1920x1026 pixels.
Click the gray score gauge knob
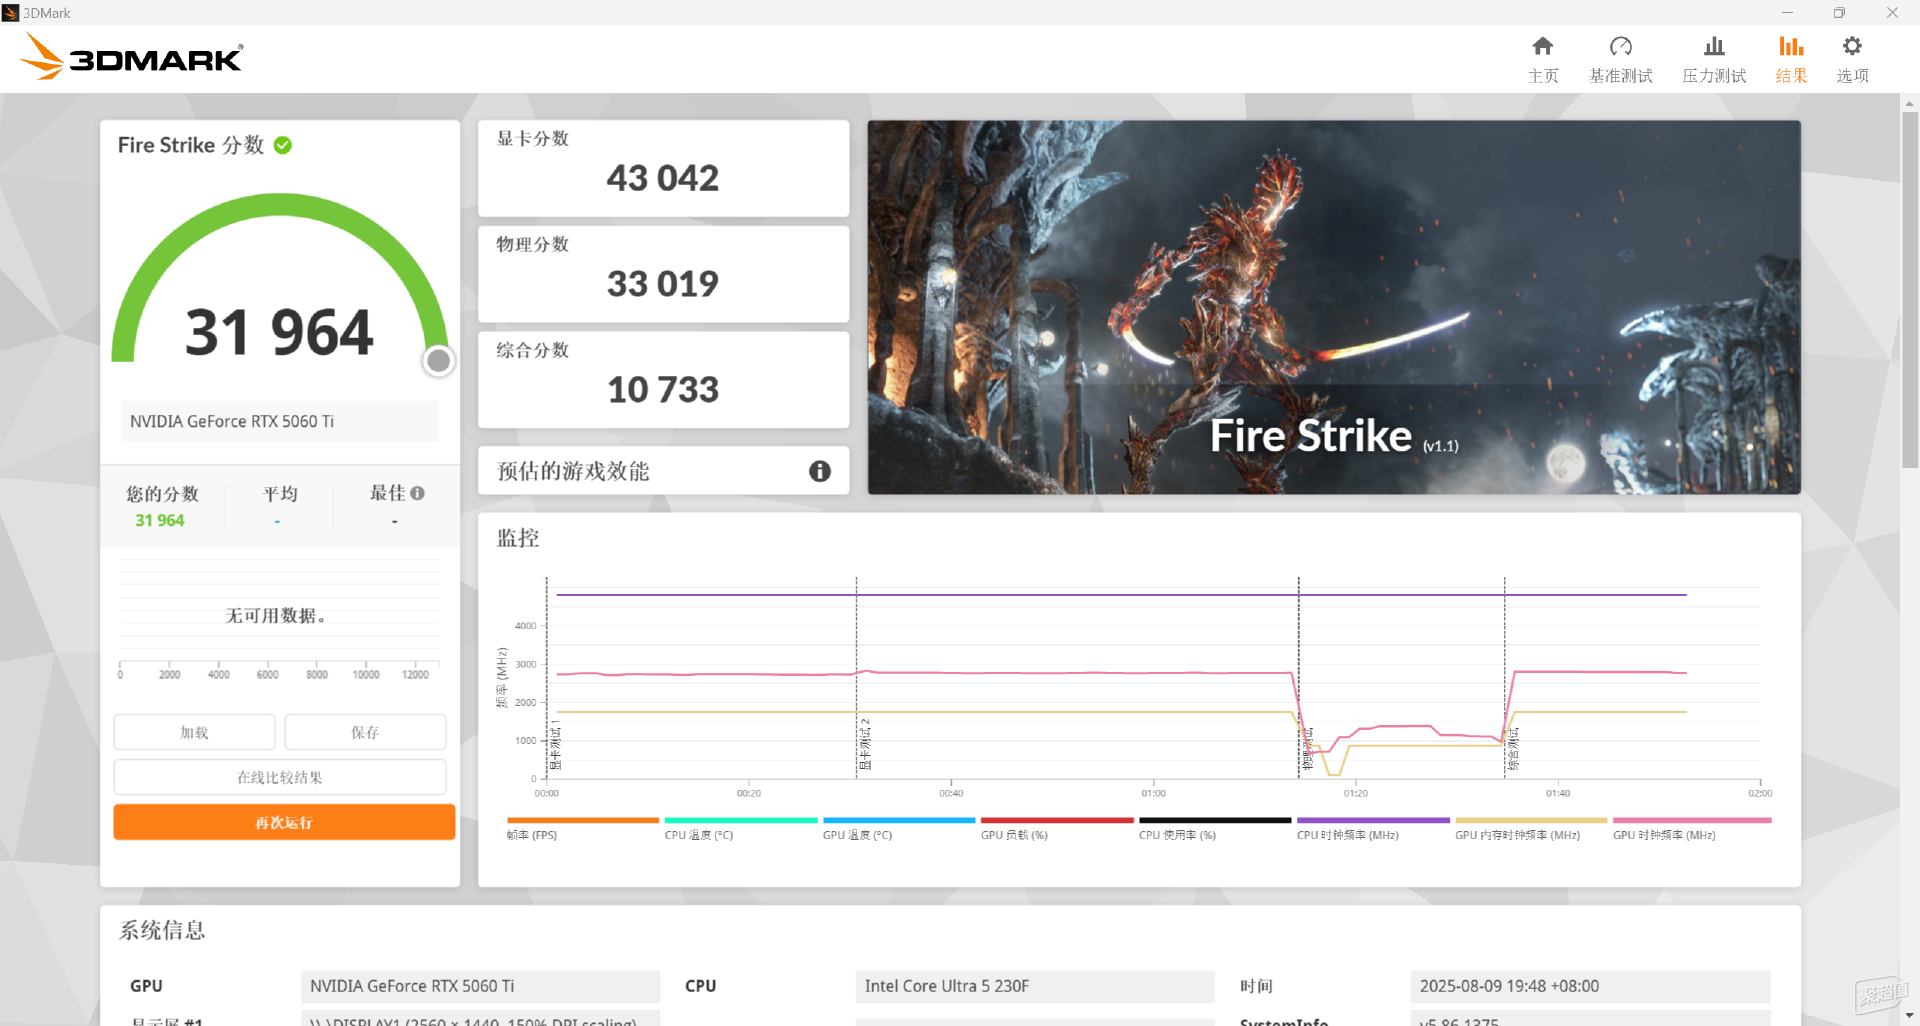point(438,361)
